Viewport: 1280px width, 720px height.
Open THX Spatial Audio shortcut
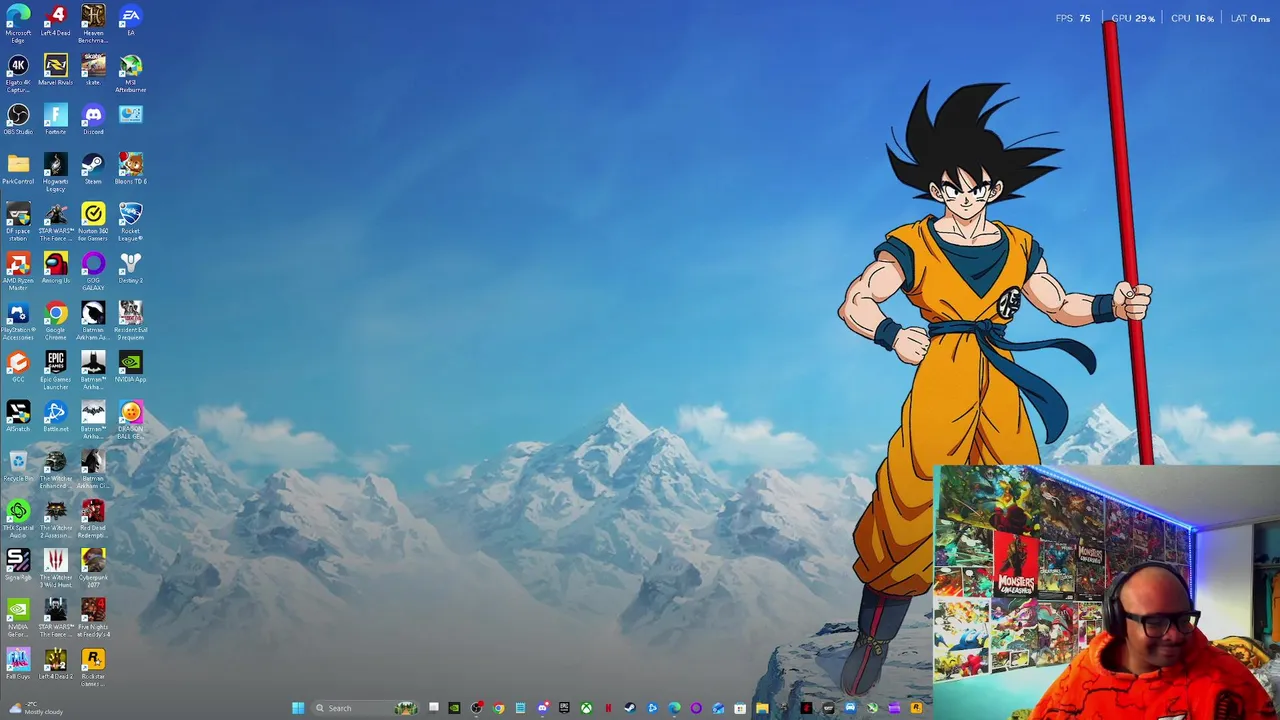pyautogui.click(x=18, y=519)
